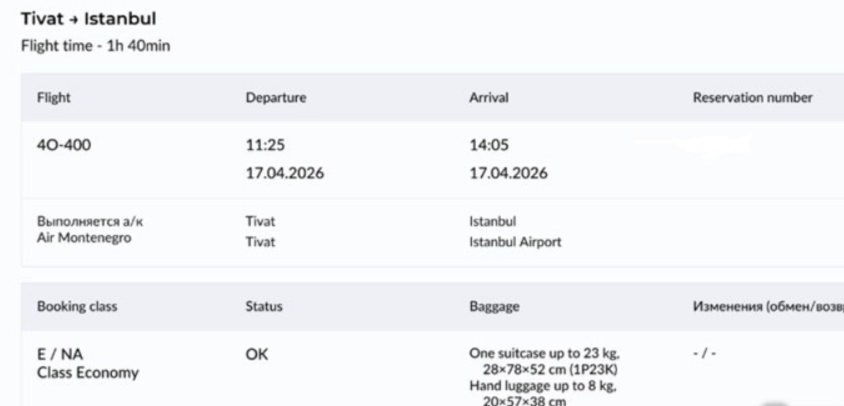The image size is (844, 406).
Task: Select the Flight time 1h 40min text
Action: tap(95, 46)
